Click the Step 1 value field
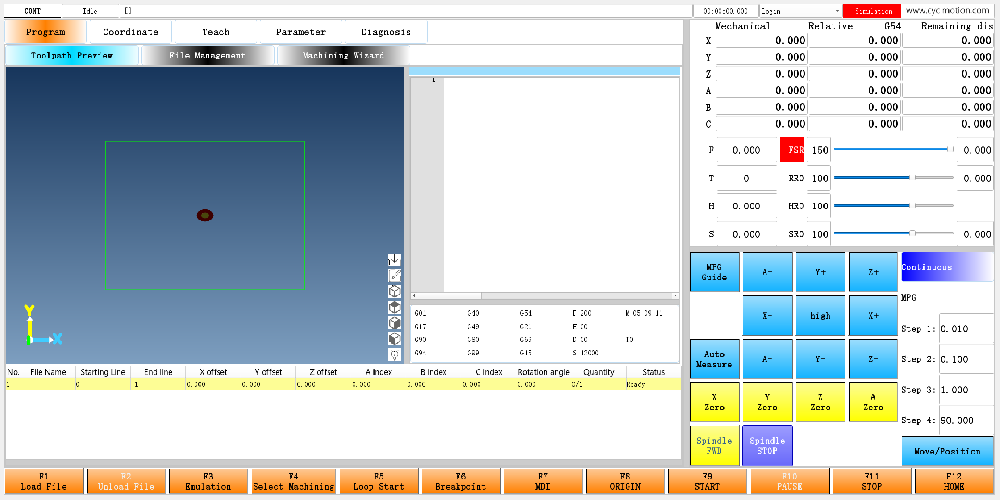Screen dimensions: 1000x500 (966, 329)
